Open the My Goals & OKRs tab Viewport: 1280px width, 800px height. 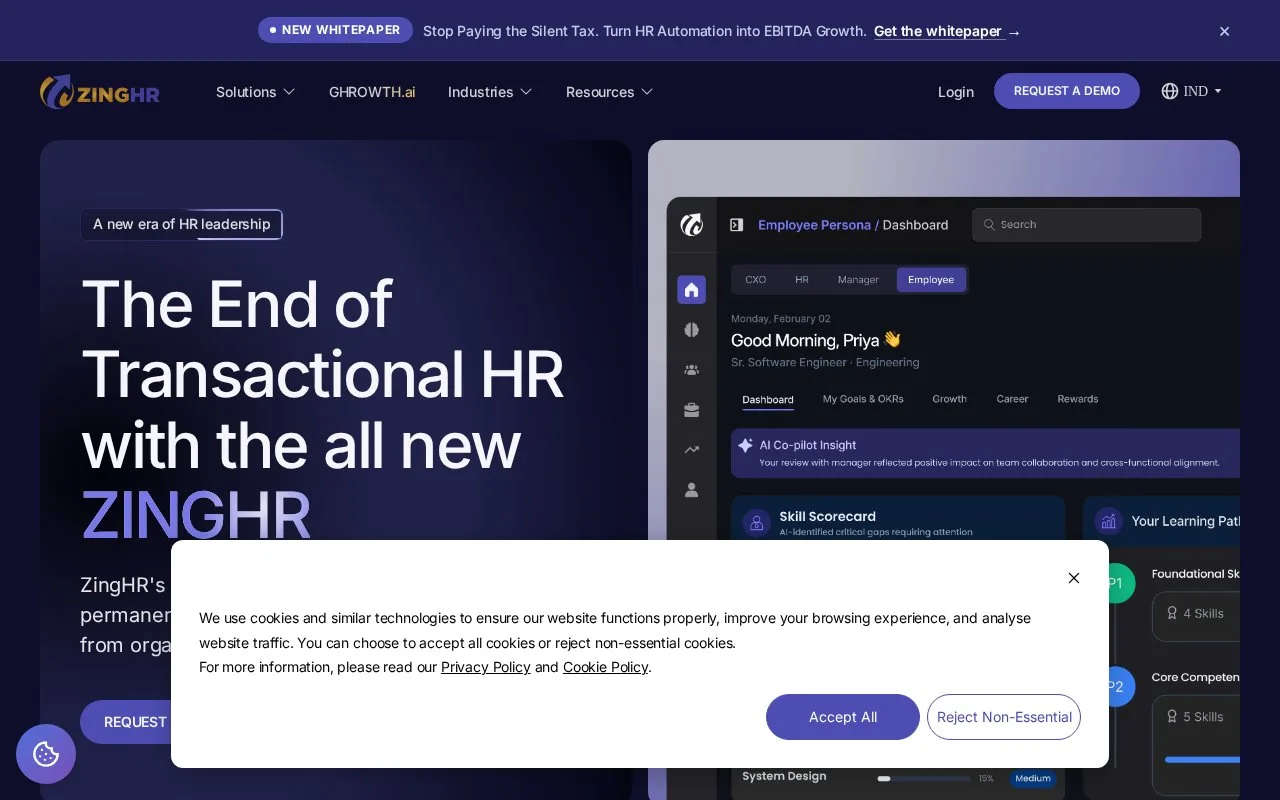[863, 399]
